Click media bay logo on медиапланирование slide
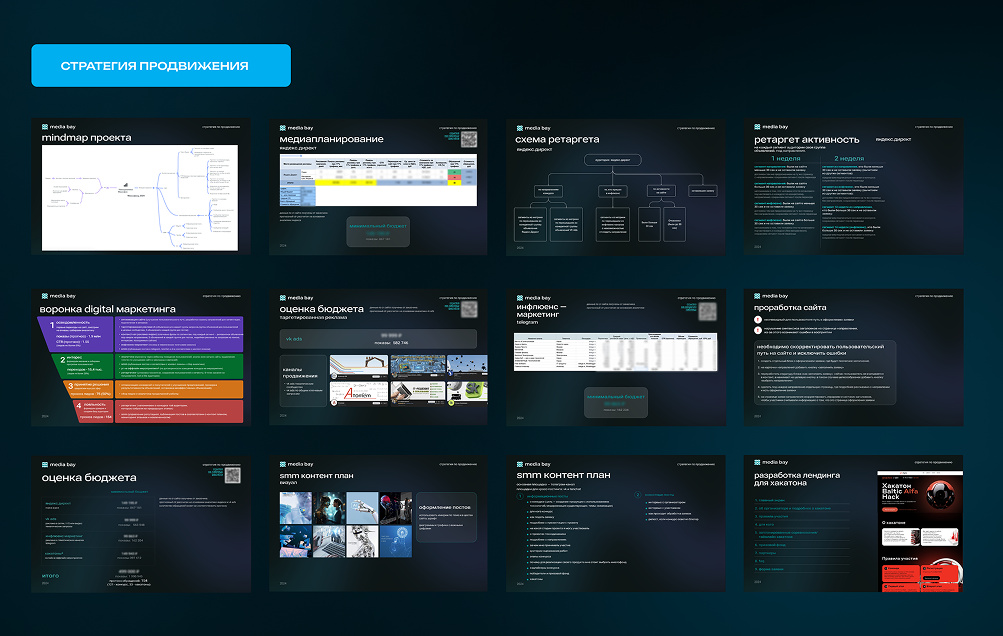The image size is (1003, 636). 296,128
